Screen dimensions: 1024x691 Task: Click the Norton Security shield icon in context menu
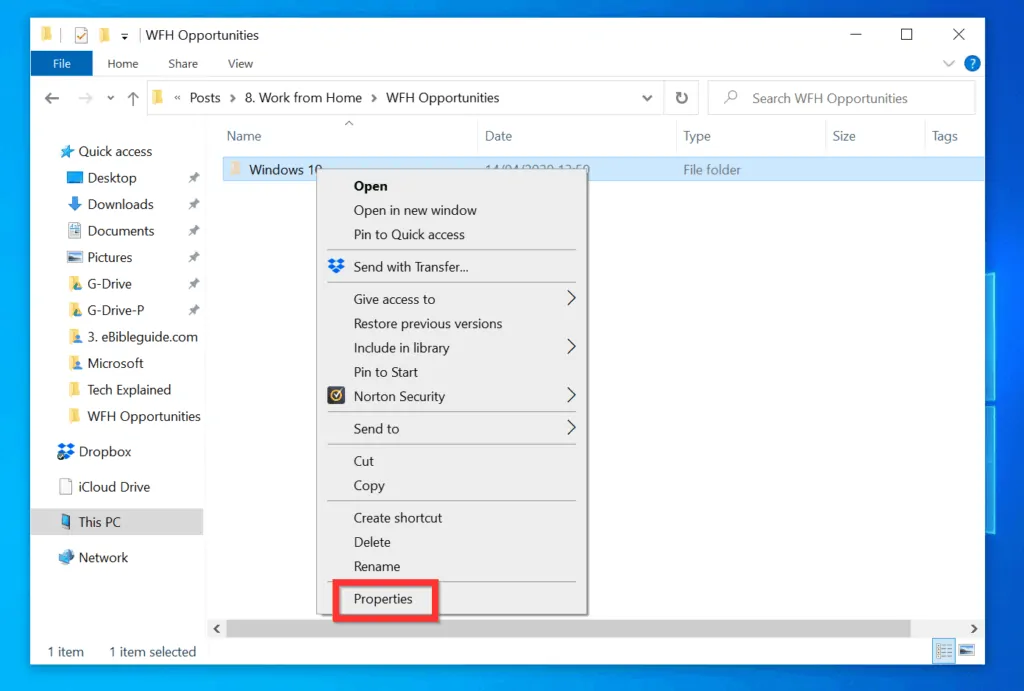336,396
